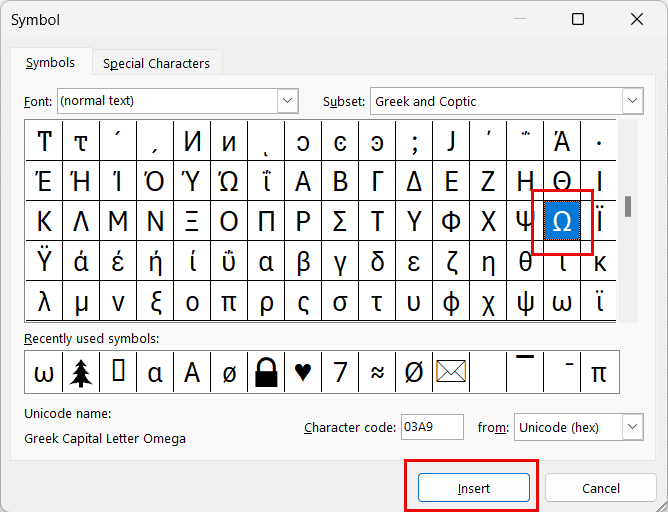
Task: Select the Greek question mark semicolon symbol
Action: 414,141
